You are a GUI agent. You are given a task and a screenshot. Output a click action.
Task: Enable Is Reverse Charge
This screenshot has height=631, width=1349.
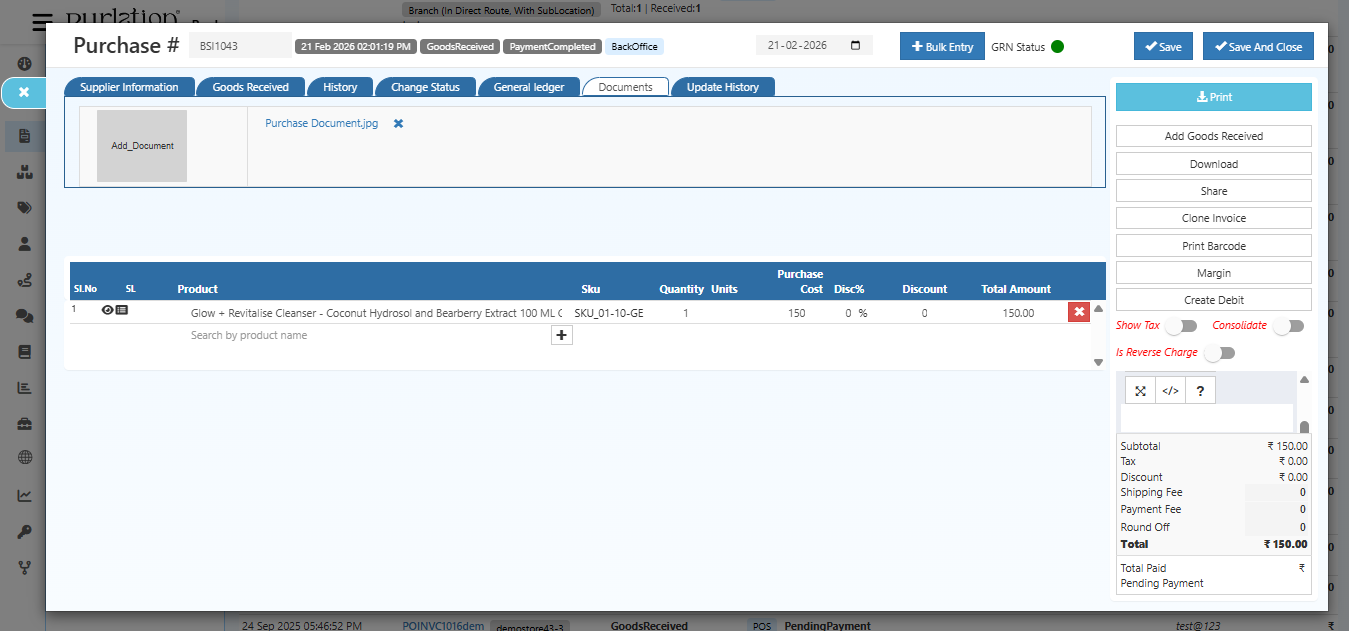pos(1219,352)
